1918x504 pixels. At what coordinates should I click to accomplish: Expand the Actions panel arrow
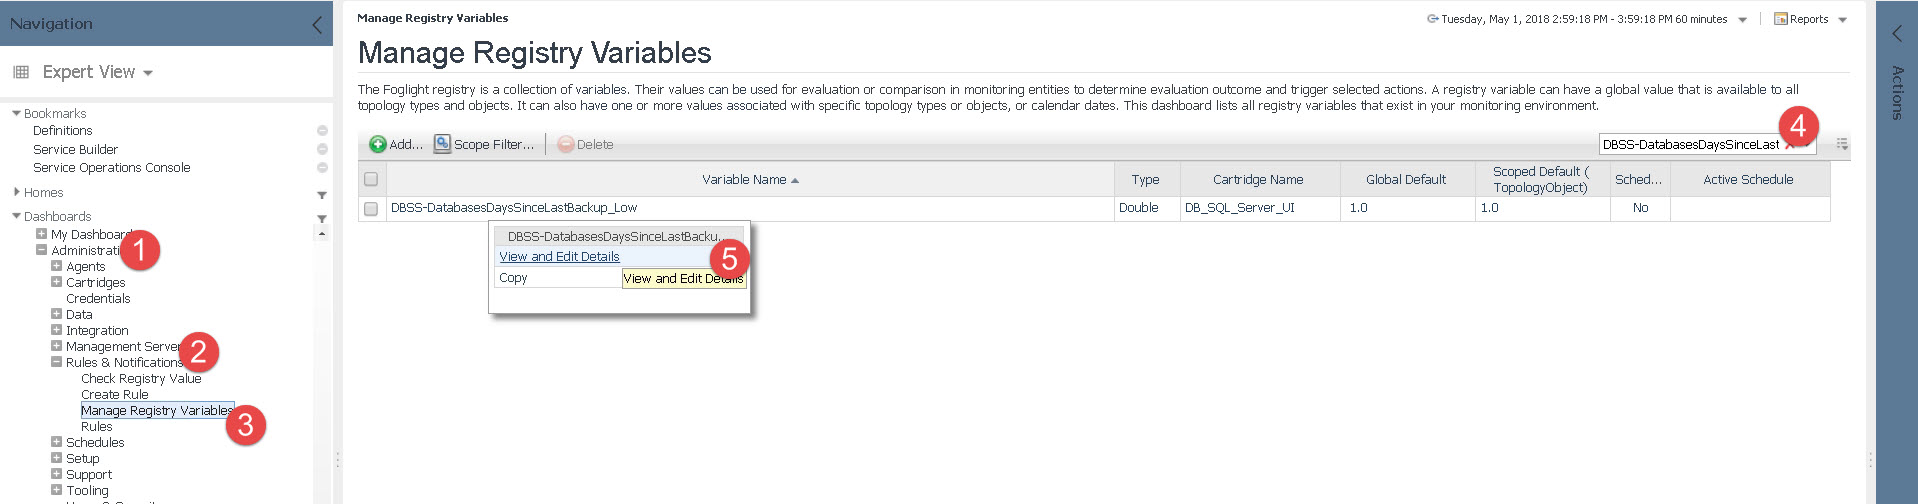pos(1896,34)
